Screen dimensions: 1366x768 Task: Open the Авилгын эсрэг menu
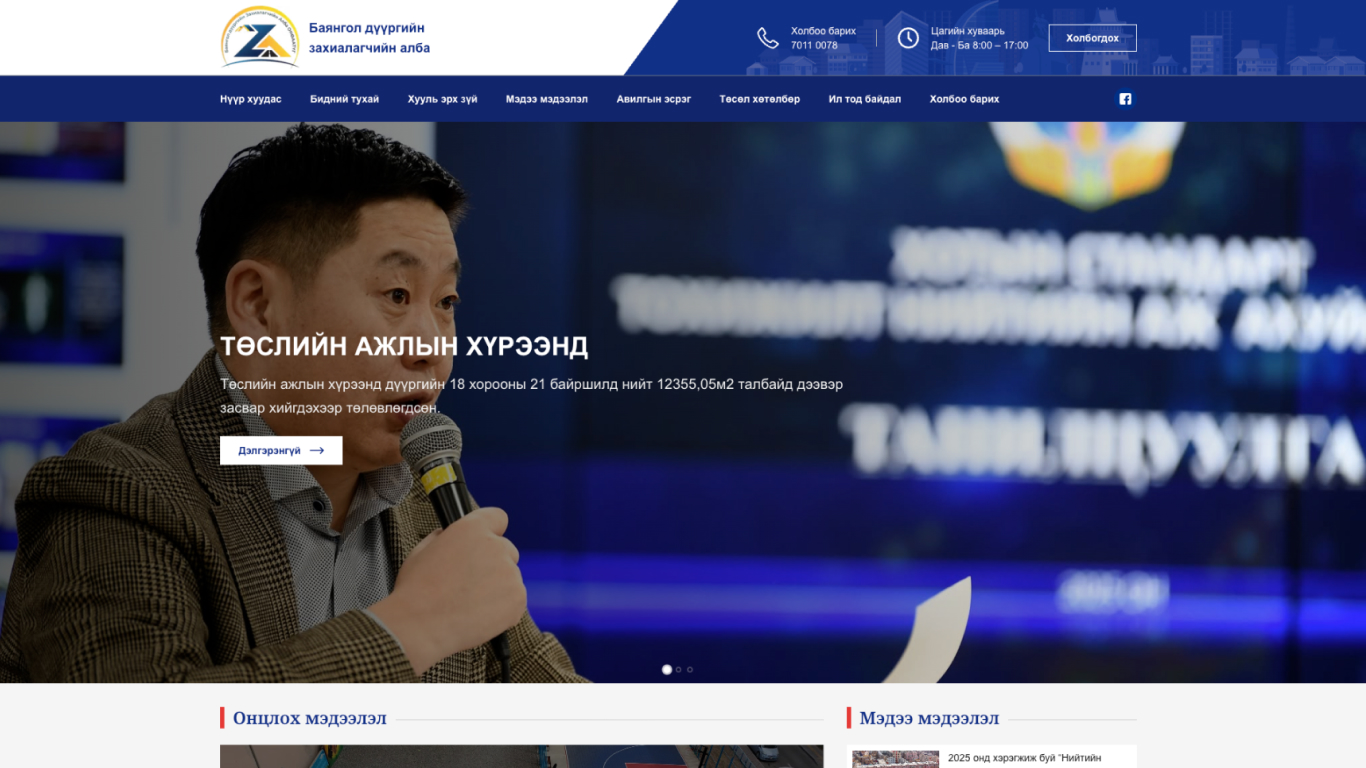click(654, 99)
